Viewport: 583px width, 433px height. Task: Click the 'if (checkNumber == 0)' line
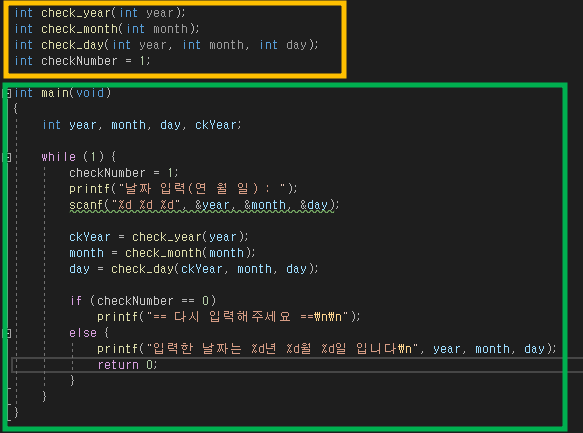(x=143, y=301)
